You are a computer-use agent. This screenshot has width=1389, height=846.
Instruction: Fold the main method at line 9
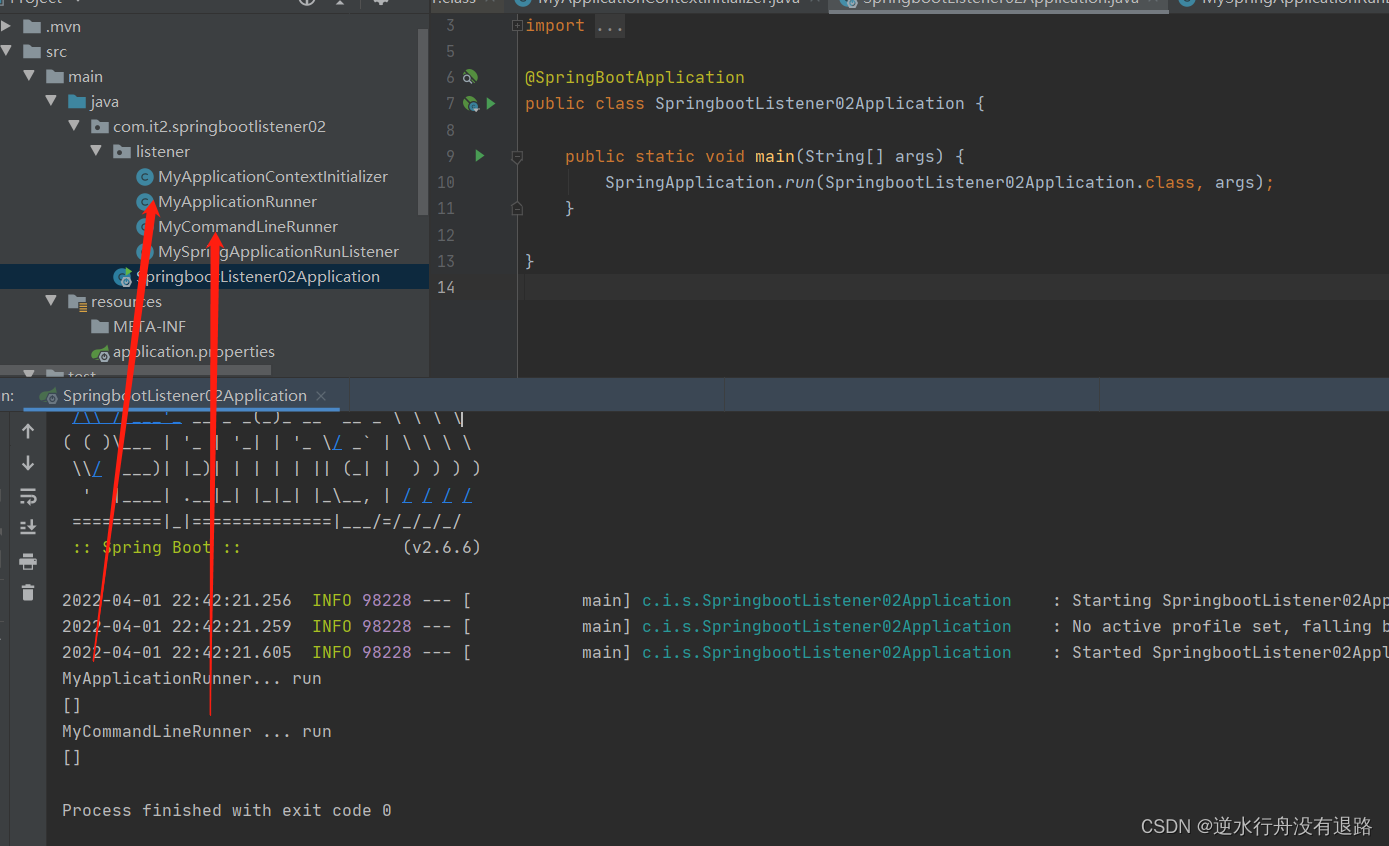click(516, 156)
